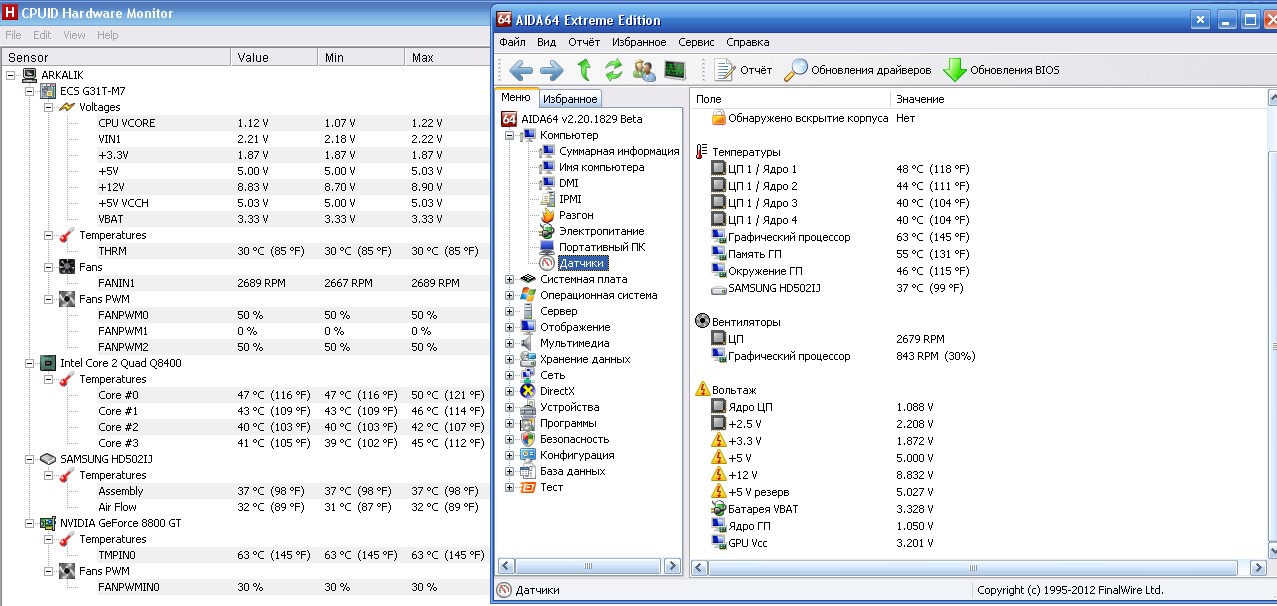
Task: Click Обновления BIOS toolbar button
Action: pos(1001,70)
